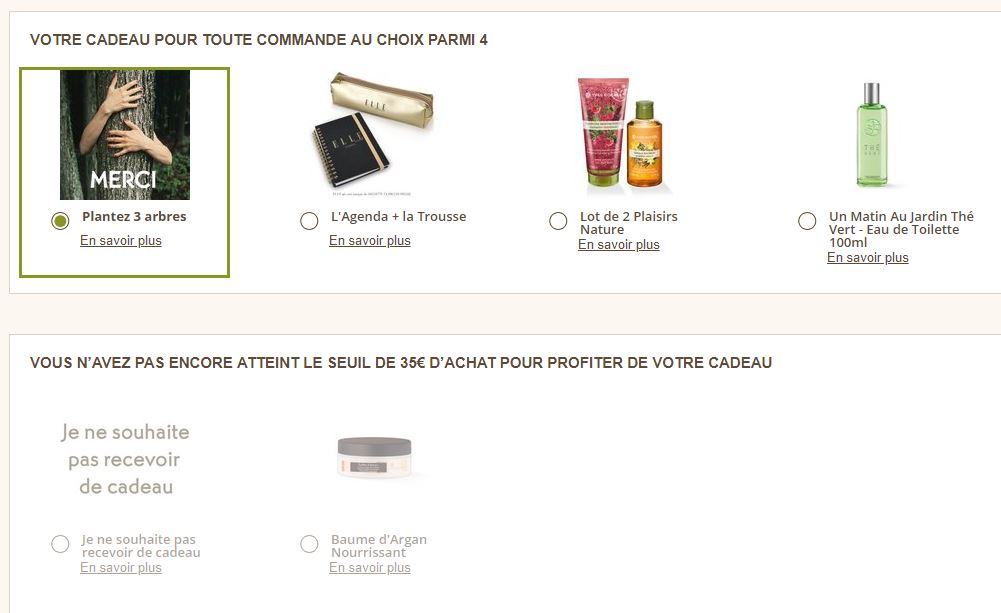Click the Baume d'Argan jar image
Image resolution: width=1001 pixels, height=613 pixels.
click(374, 459)
